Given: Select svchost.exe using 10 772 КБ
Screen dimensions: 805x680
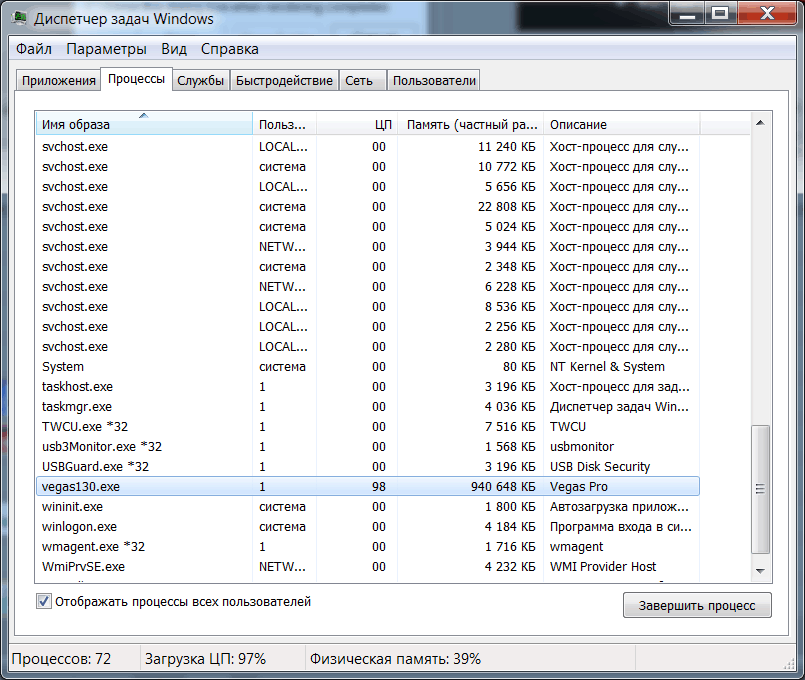Looking at the screenshot, I should [368, 167].
